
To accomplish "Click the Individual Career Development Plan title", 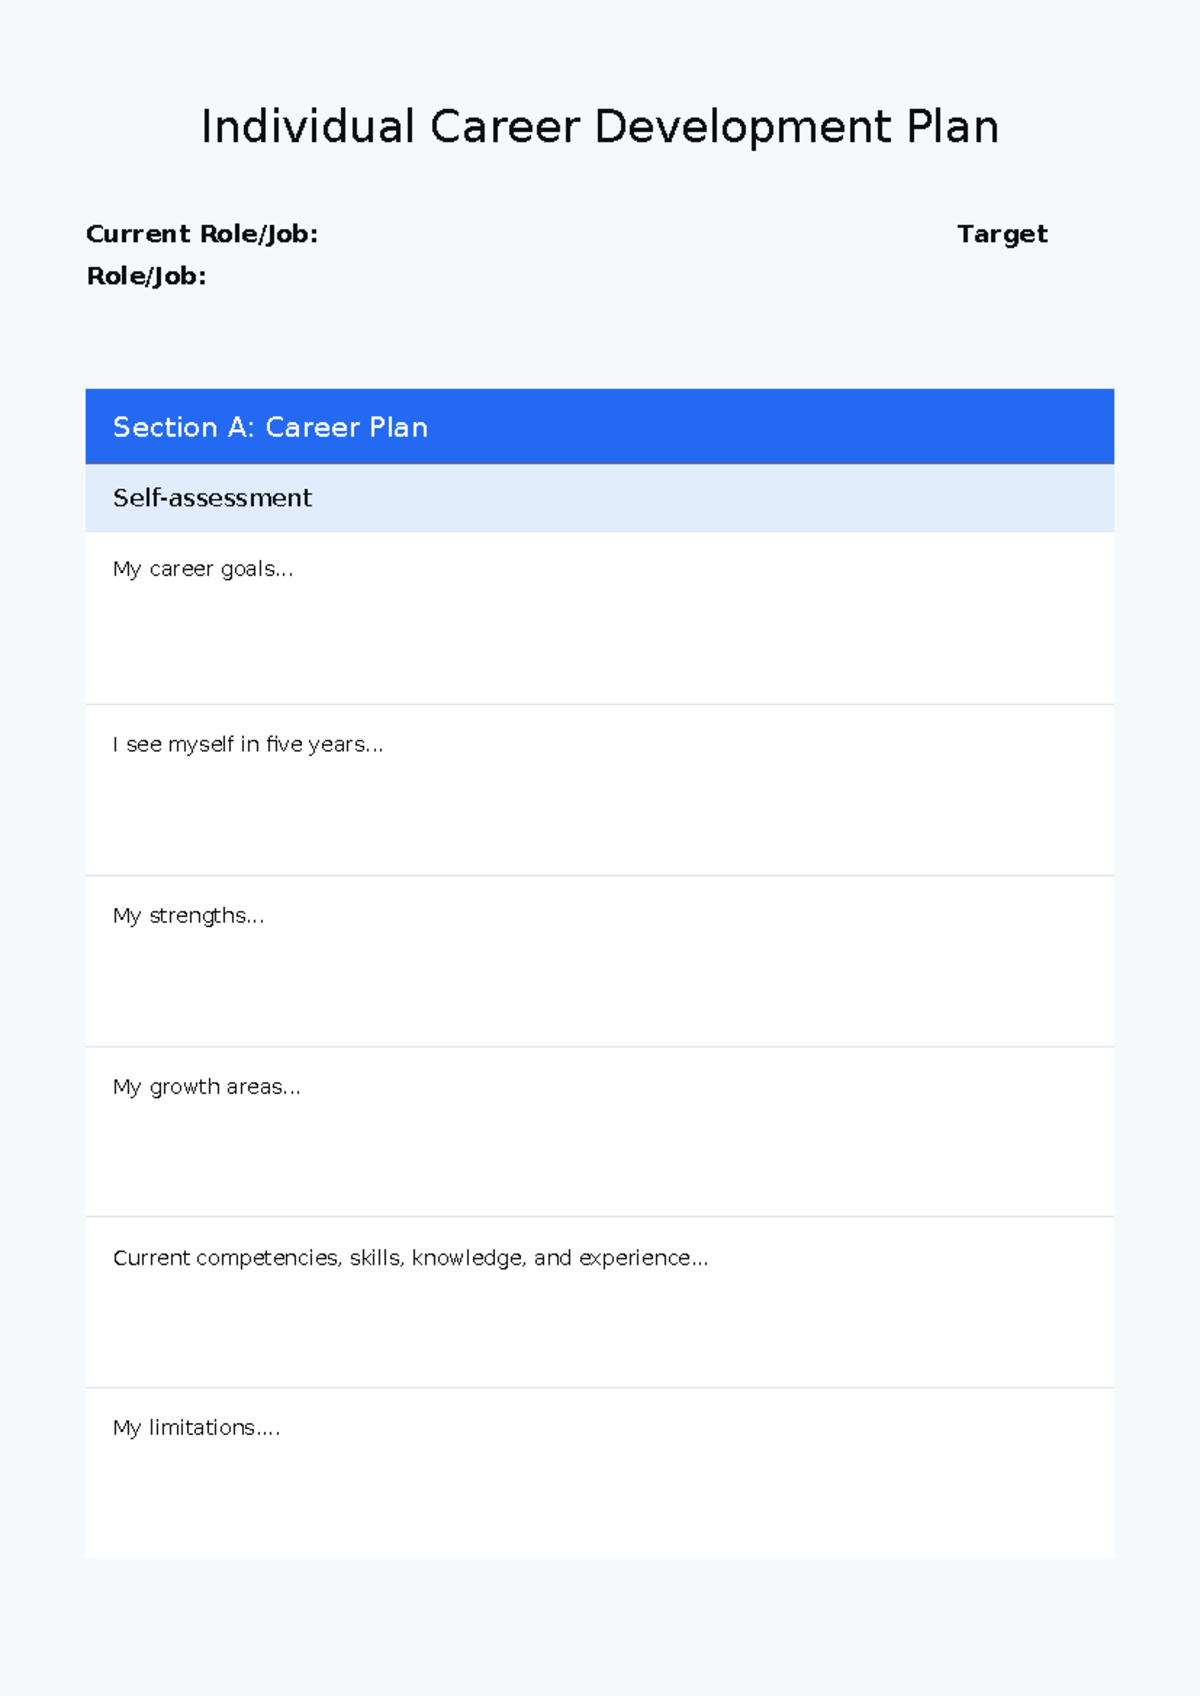I will [600, 127].
